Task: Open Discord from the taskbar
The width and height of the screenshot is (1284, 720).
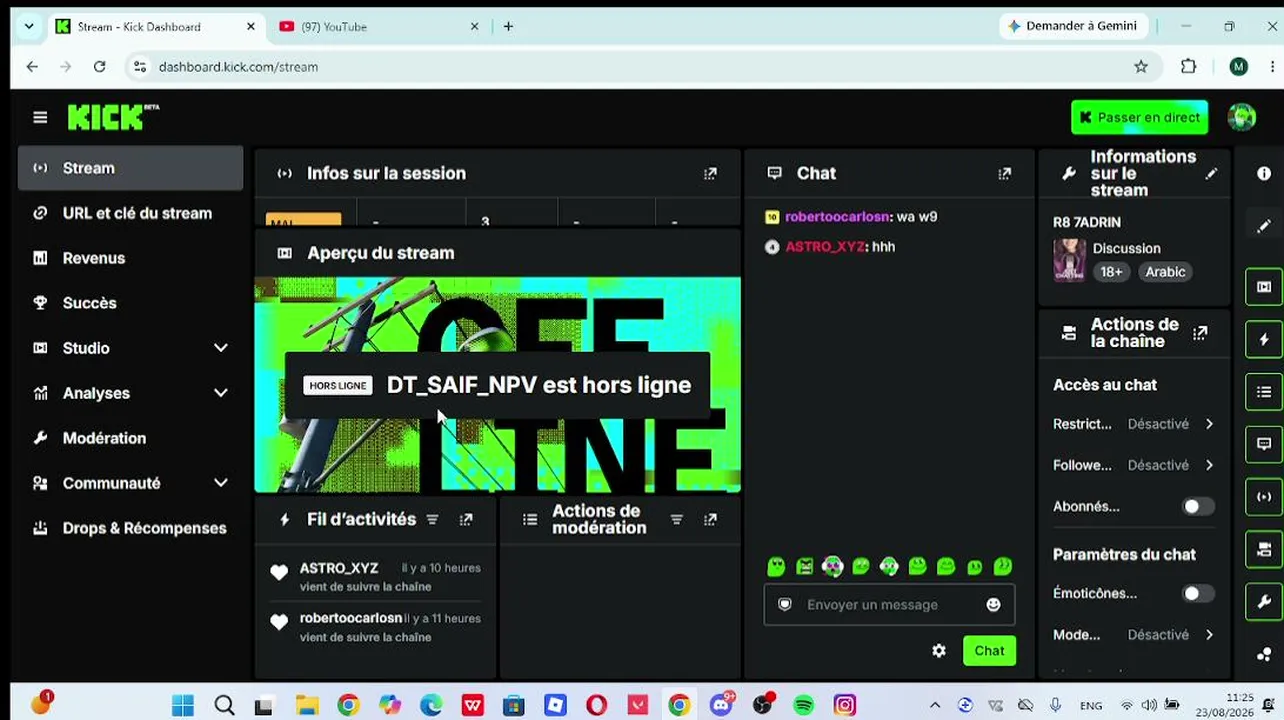Action: 721,706
